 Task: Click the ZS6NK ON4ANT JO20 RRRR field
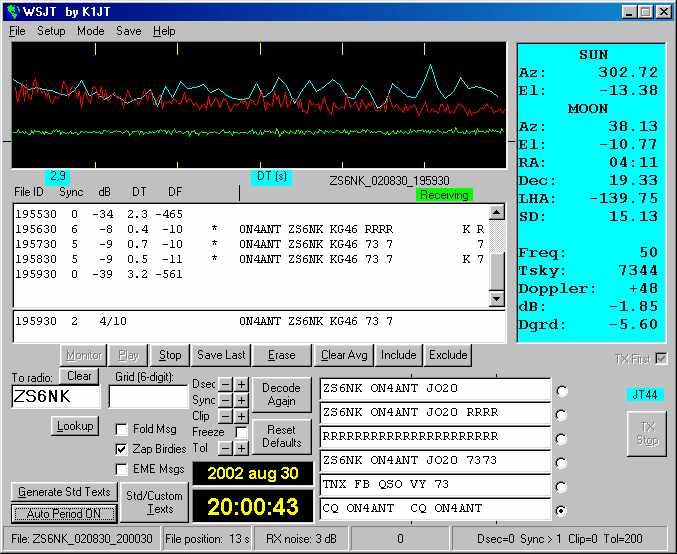(435, 413)
